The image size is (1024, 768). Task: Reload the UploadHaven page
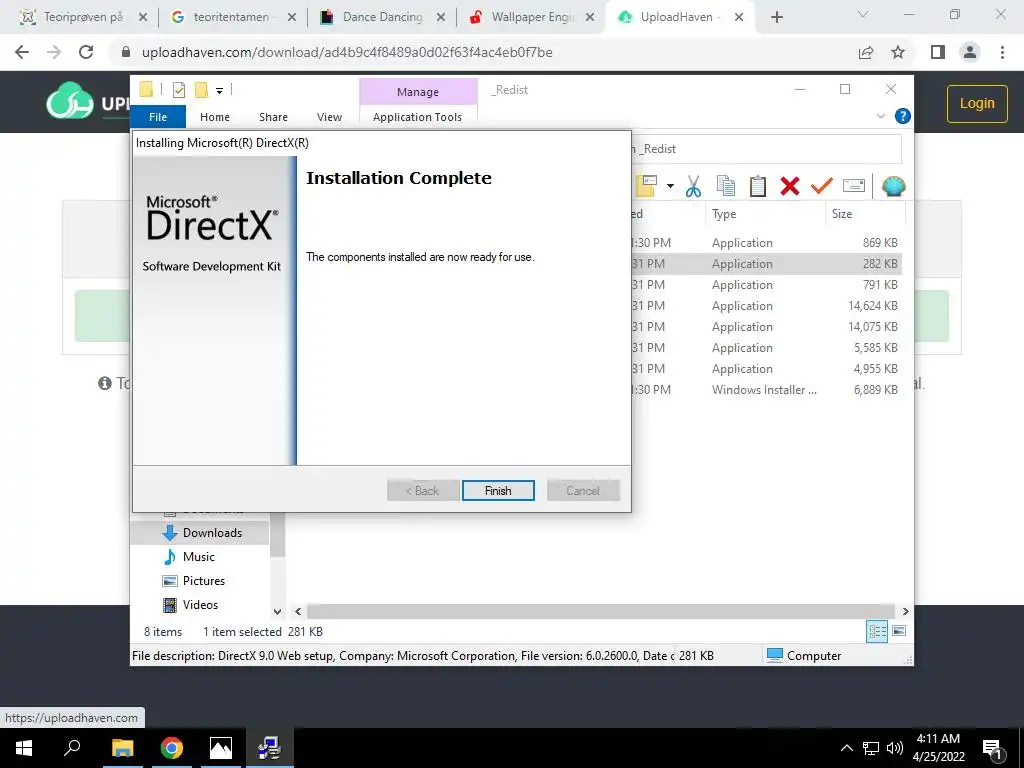click(x=86, y=52)
